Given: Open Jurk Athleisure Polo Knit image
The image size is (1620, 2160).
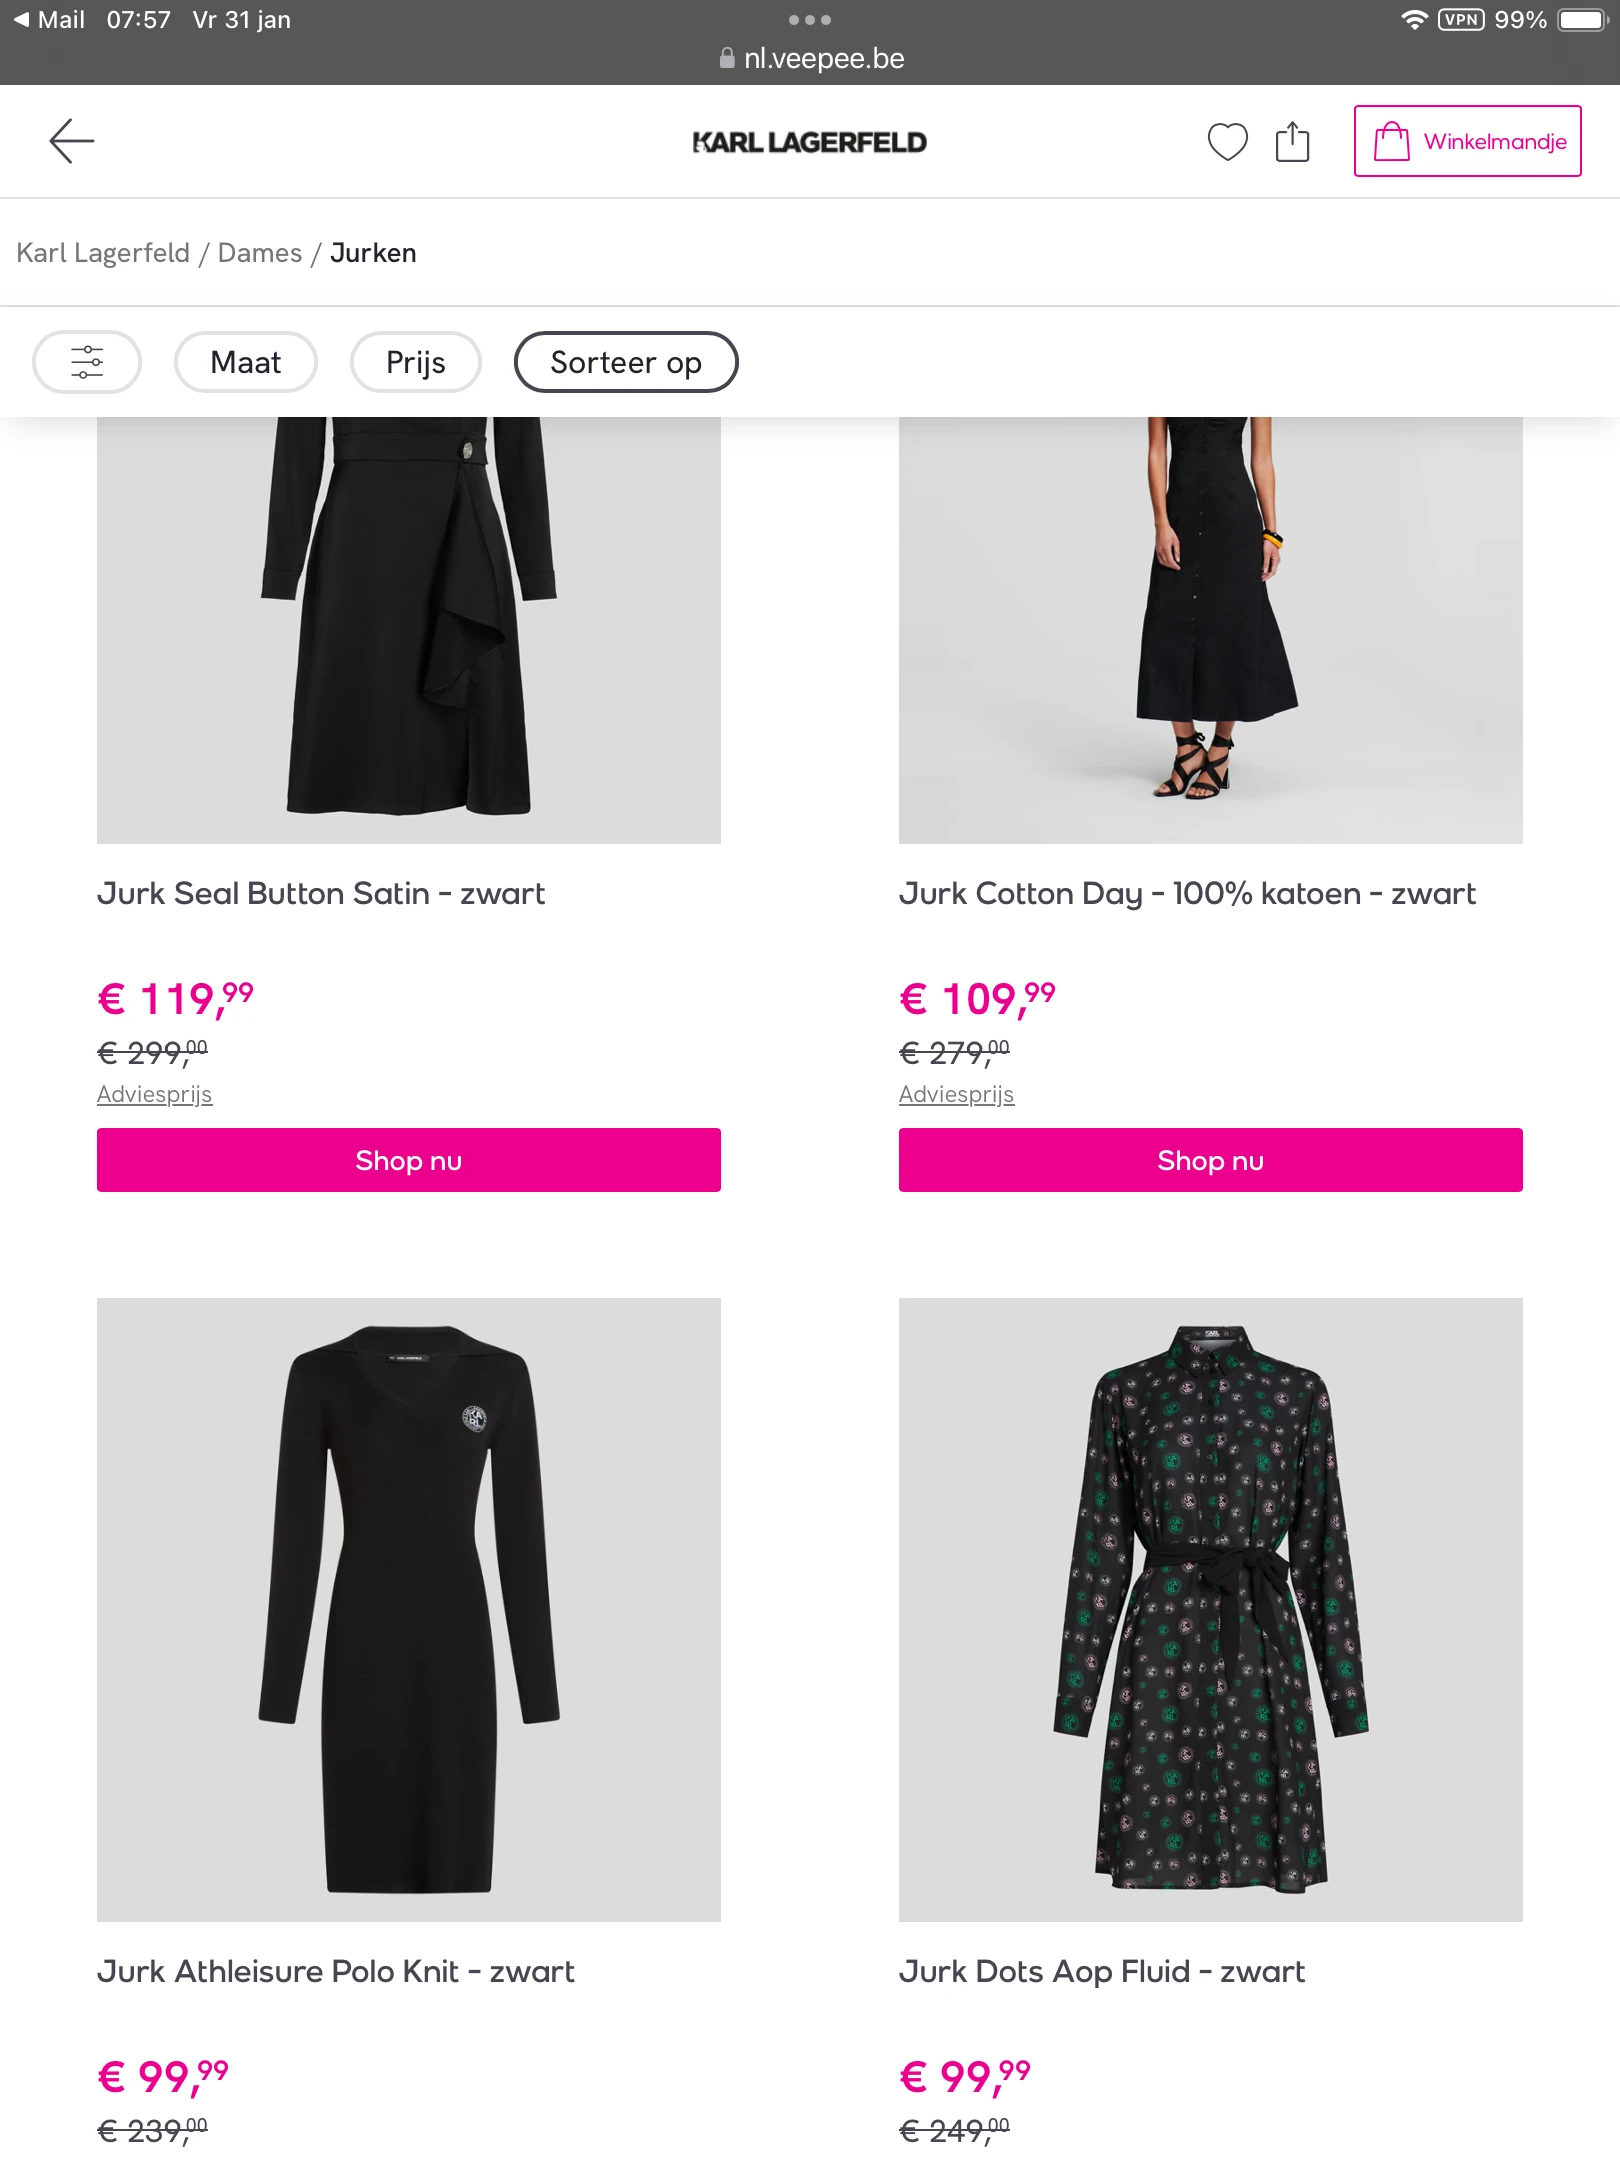Looking at the screenshot, I should (x=408, y=1609).
